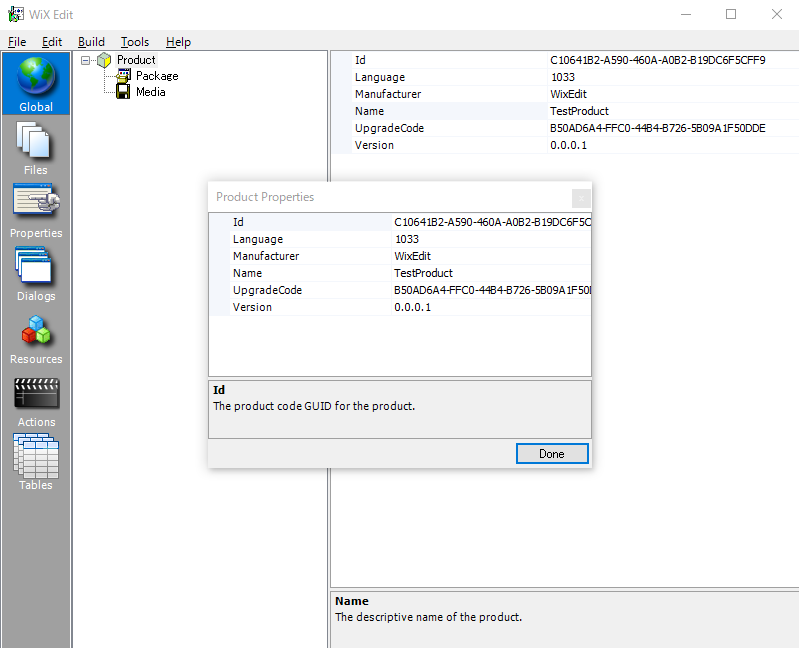799x648 pixels.
Task: Open the Tables grid icon
Action: (x=36, y=455)
